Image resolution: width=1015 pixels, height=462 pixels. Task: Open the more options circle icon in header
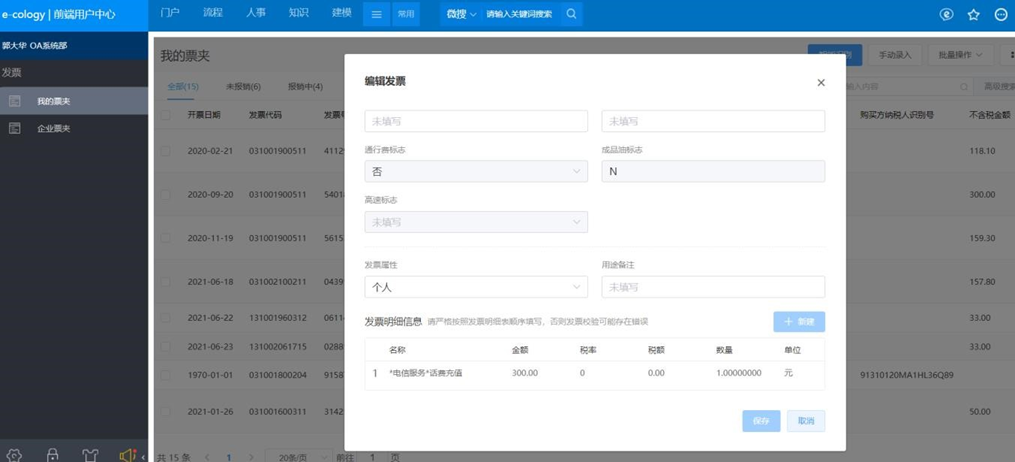(x=1000, y=15)
